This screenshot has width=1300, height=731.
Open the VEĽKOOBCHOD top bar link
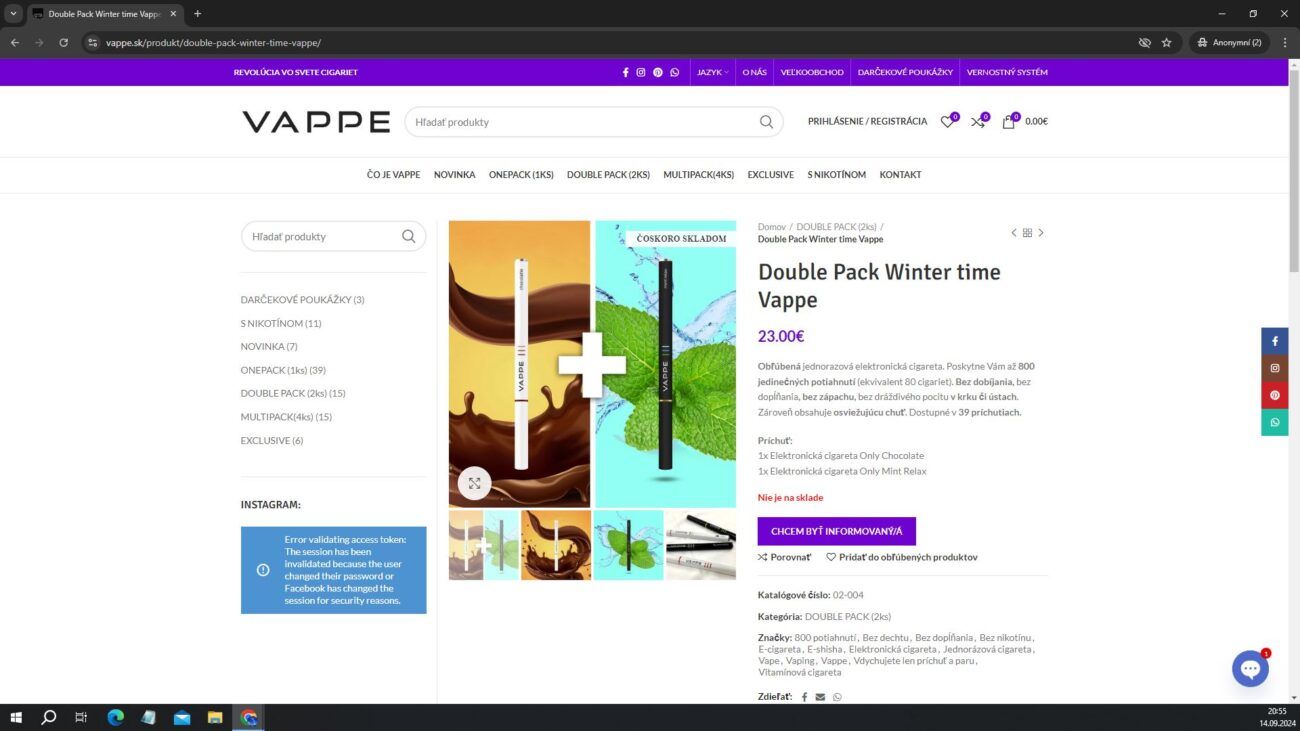coord(812,72)
